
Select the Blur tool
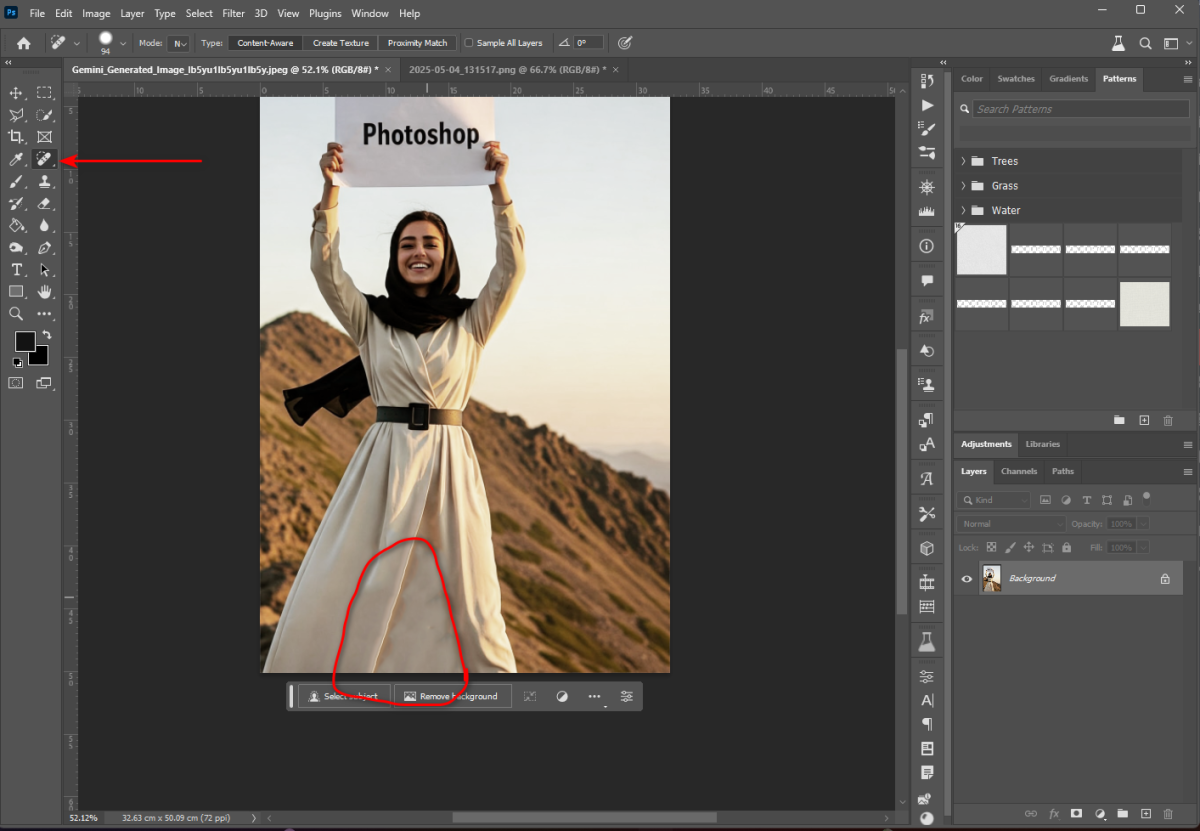pos(45,225)
